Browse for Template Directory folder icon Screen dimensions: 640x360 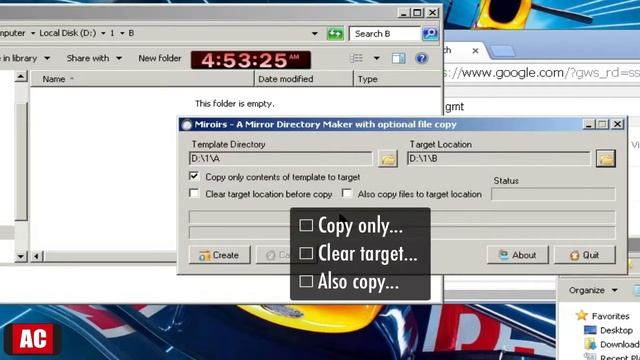[x=388, y=159]
